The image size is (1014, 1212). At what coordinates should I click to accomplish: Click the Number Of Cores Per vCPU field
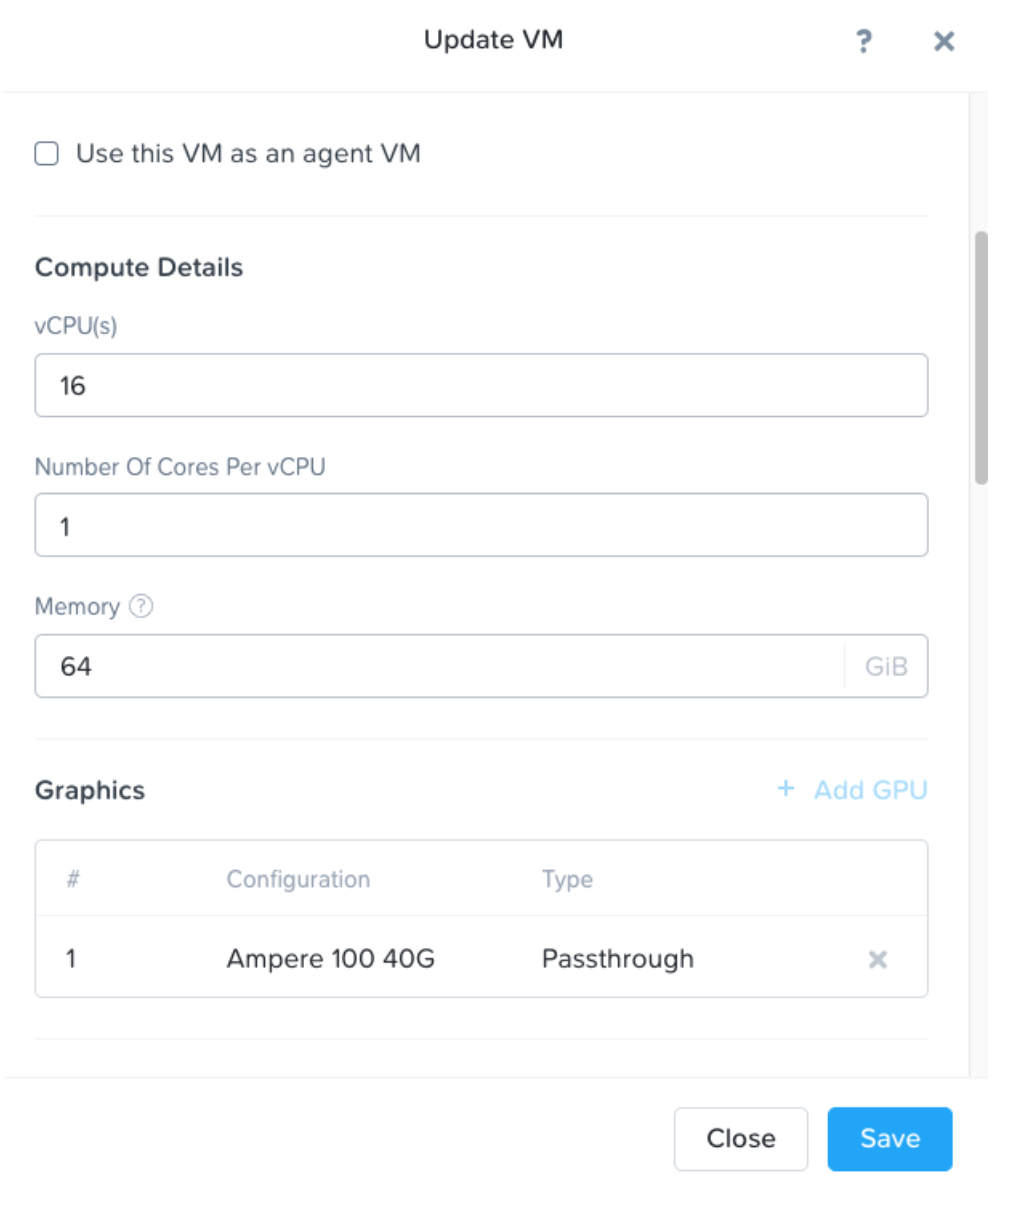pyautogui.click(x=481, y=525)
